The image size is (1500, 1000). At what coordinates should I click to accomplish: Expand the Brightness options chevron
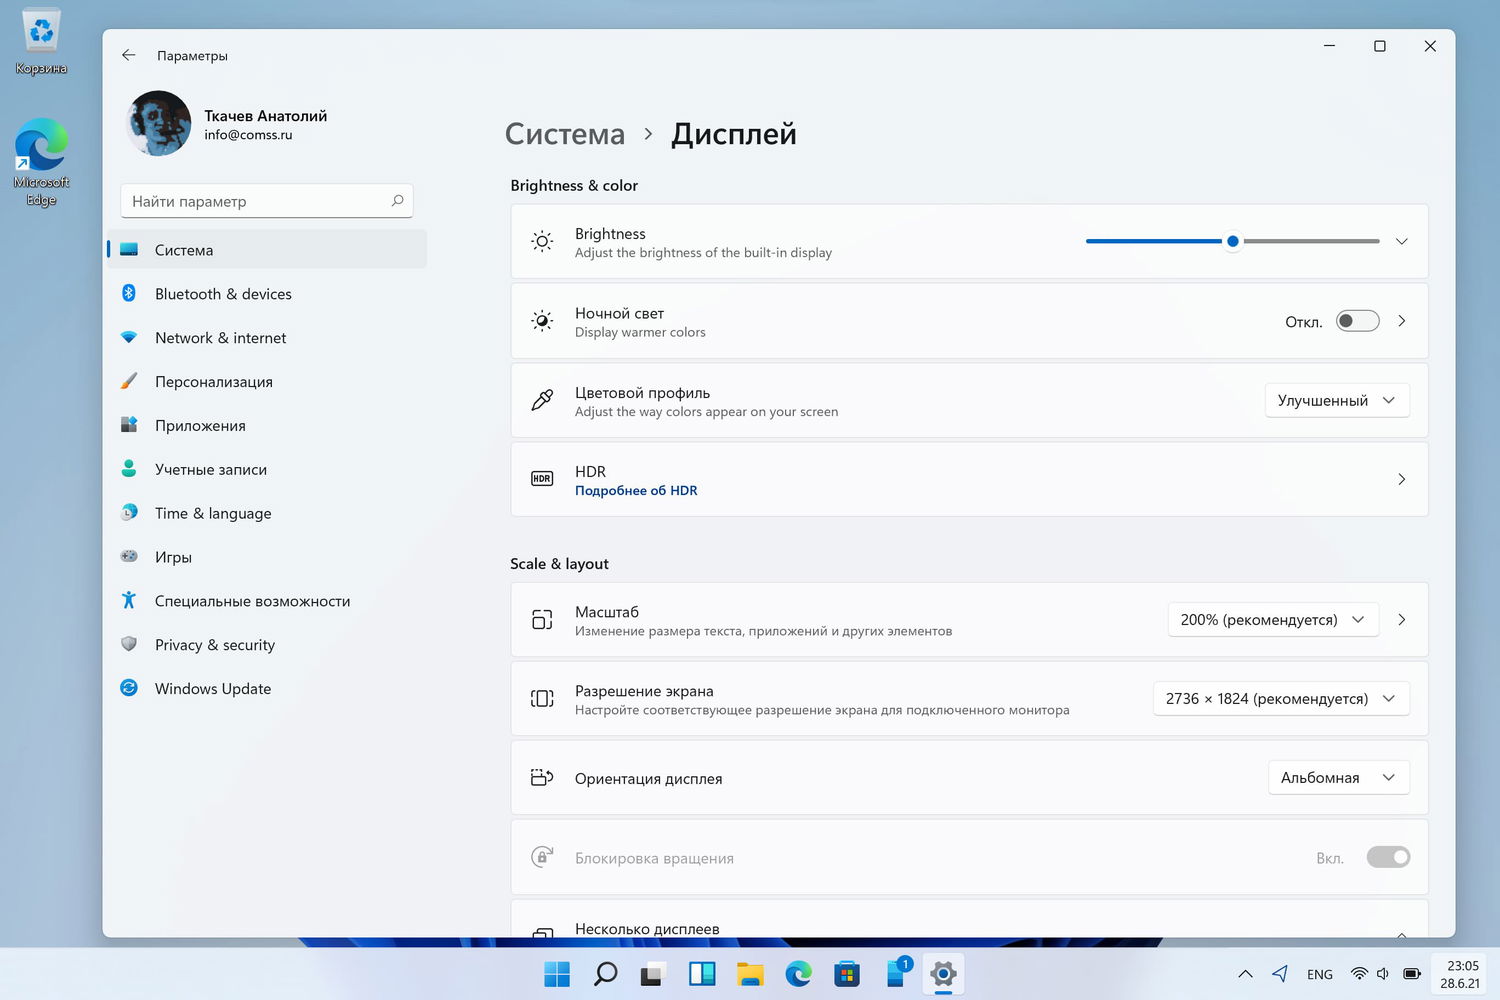pos(1402,241)
